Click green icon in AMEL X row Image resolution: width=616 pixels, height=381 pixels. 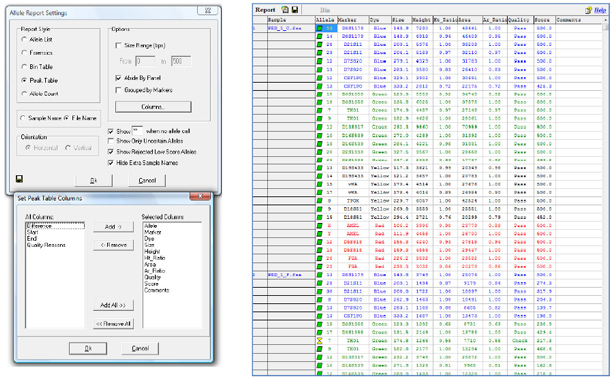[319, 225]
